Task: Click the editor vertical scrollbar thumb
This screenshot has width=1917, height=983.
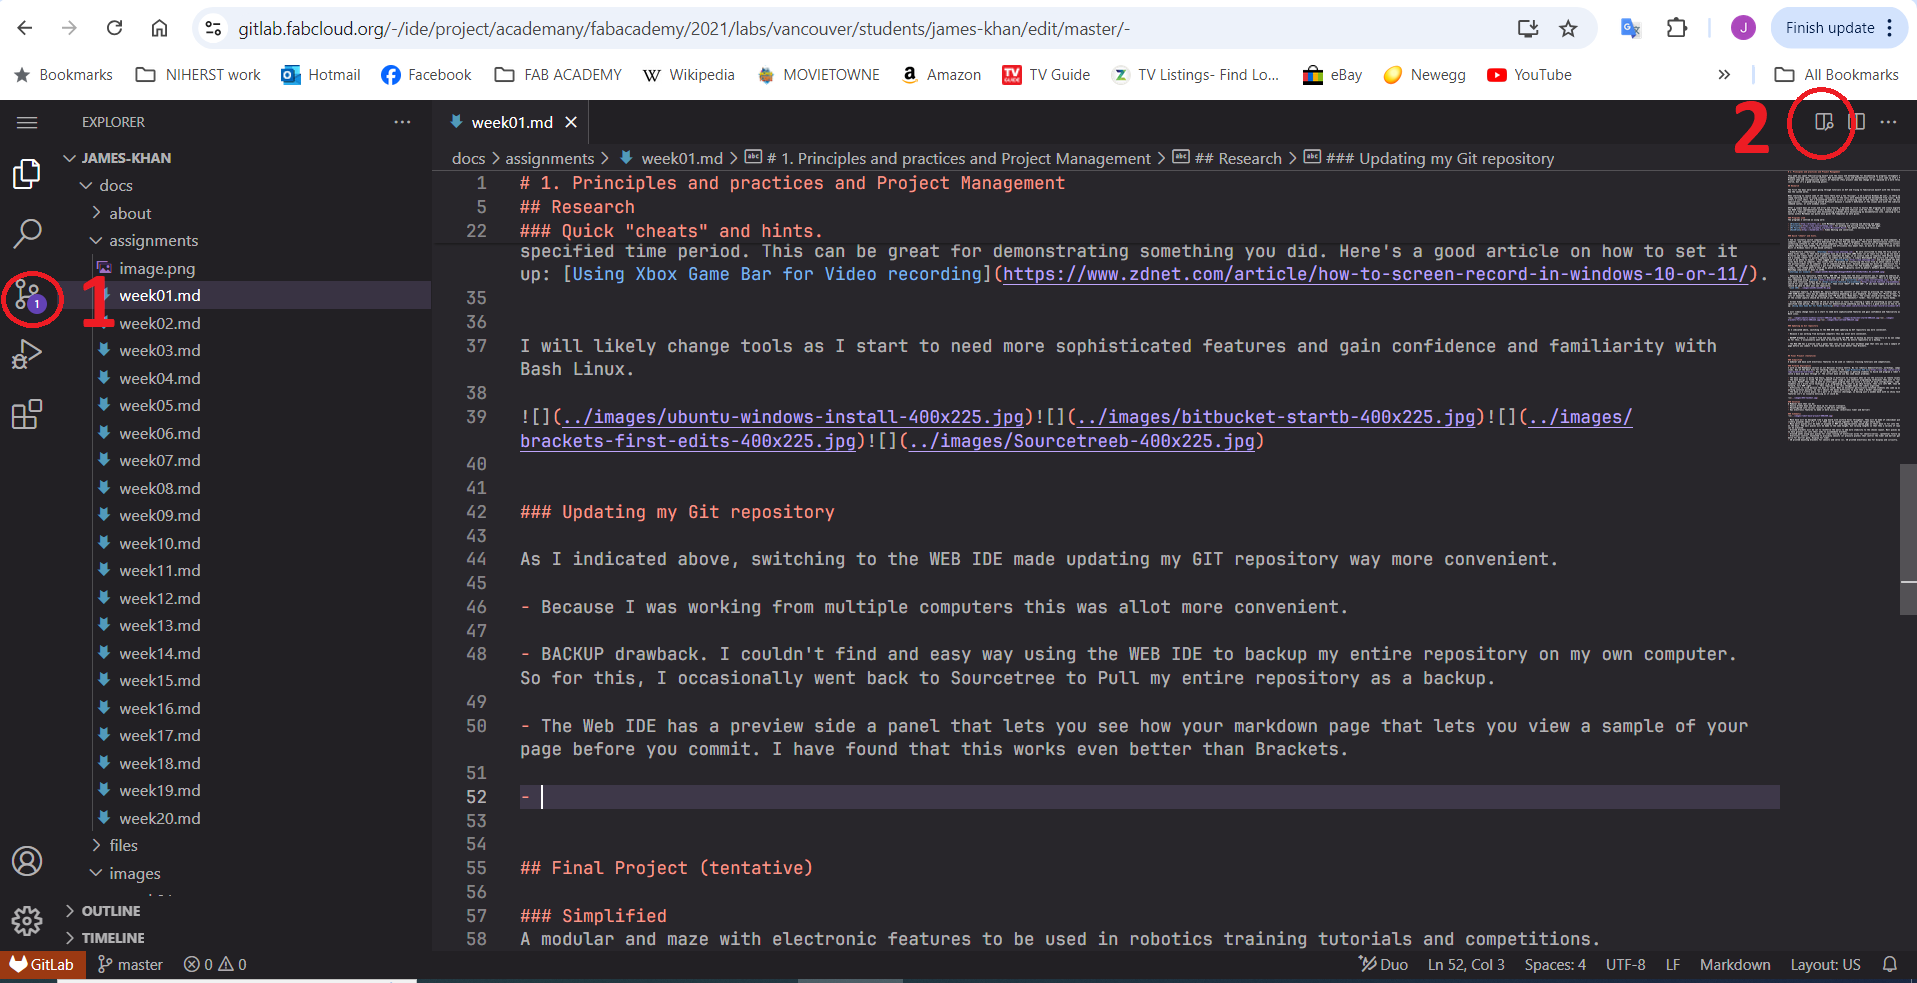Action: coord(1908,538)
